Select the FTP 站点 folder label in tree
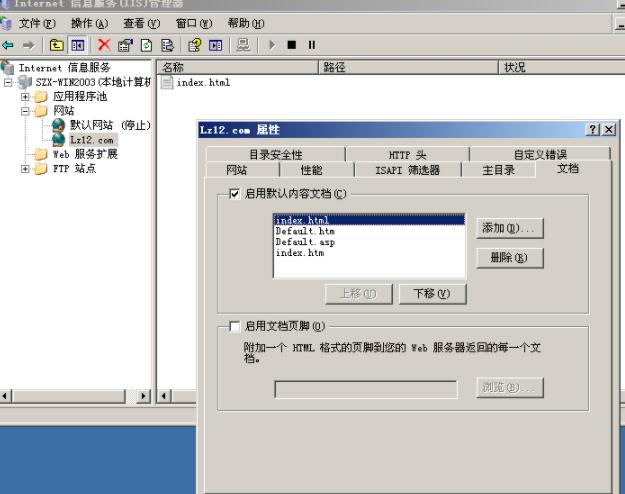625x494 pixels. click(75, 169)
